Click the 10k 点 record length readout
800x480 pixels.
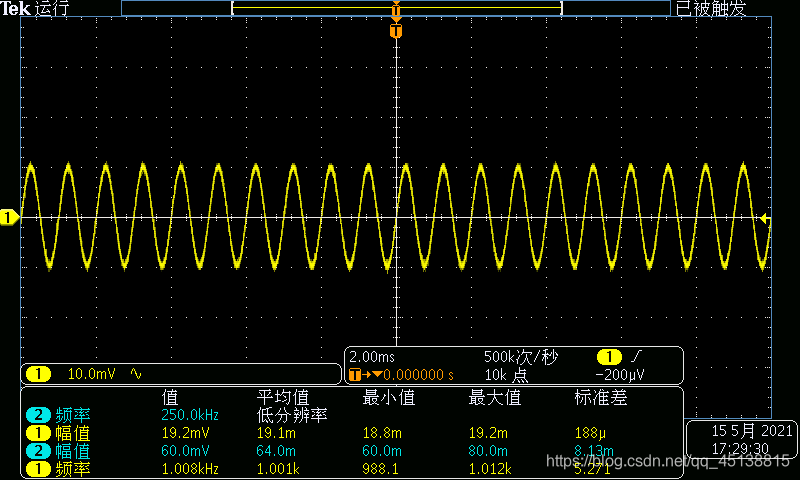tap(506, 375)
